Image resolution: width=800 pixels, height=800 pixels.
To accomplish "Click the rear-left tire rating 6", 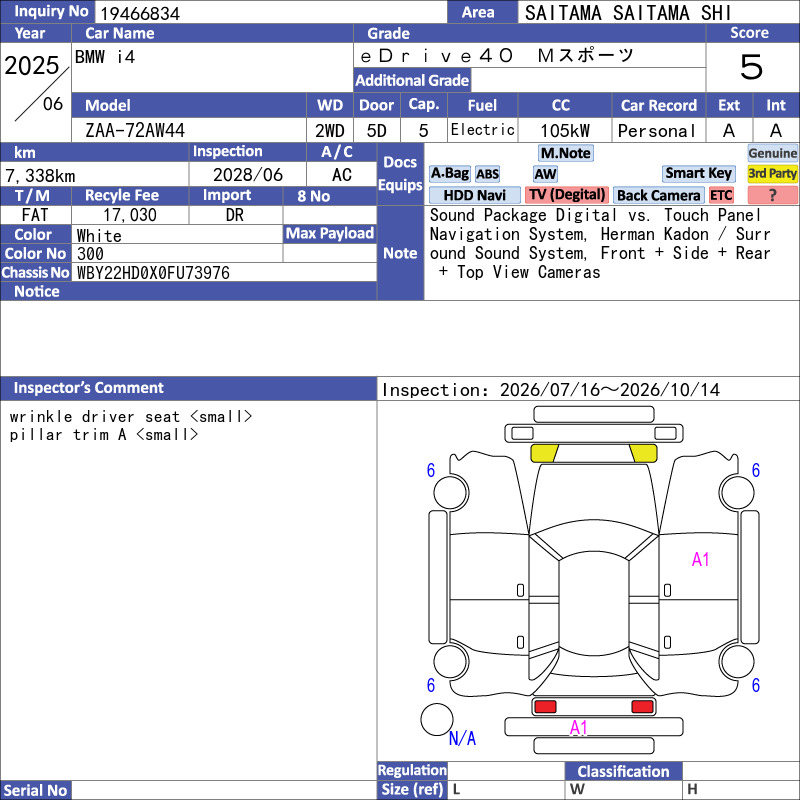I will tap(431, 685).
